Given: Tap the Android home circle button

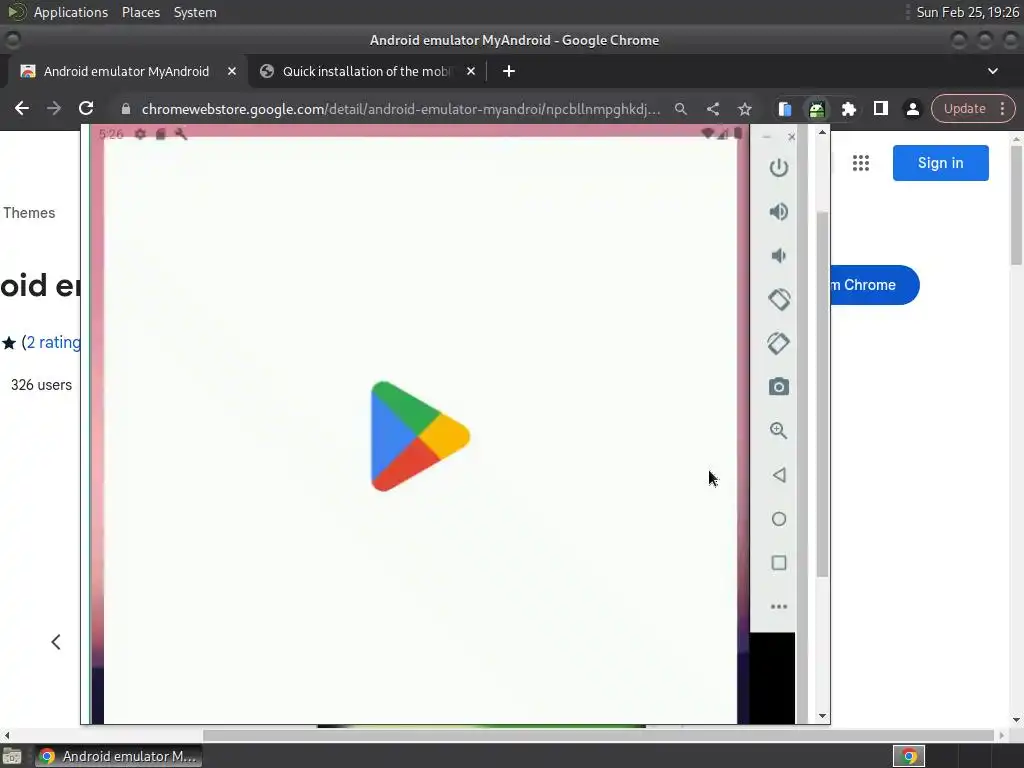Looking at the screenshot, I should 778,519.
